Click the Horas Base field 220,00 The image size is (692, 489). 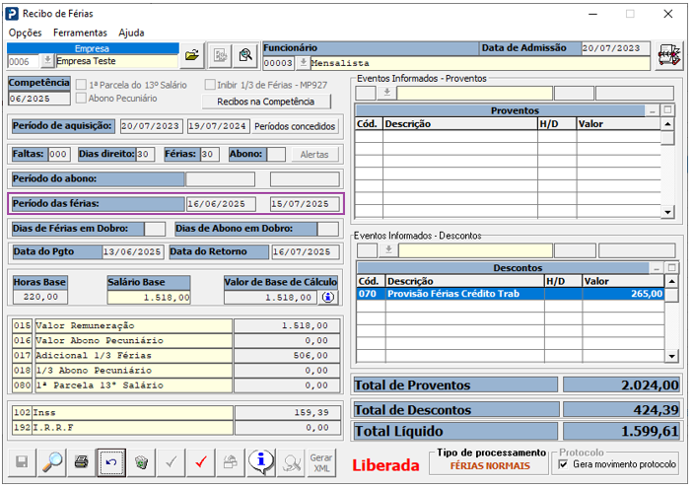41,297
